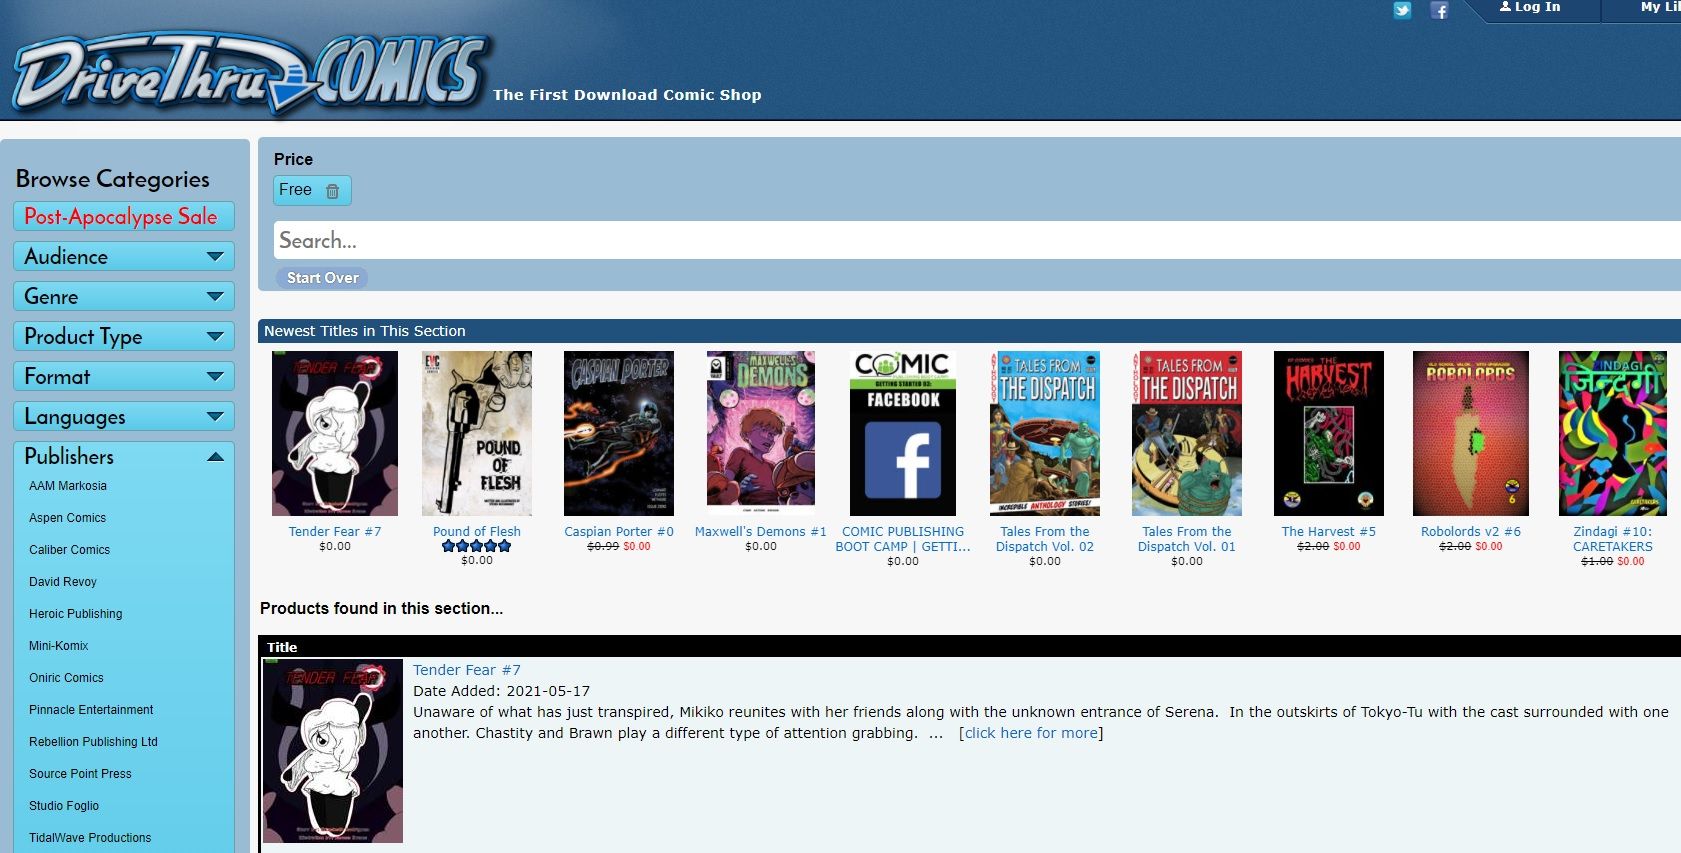Select publisher TidalWave Productions
The image size is (1681, 853).
(x=90, y=838)
